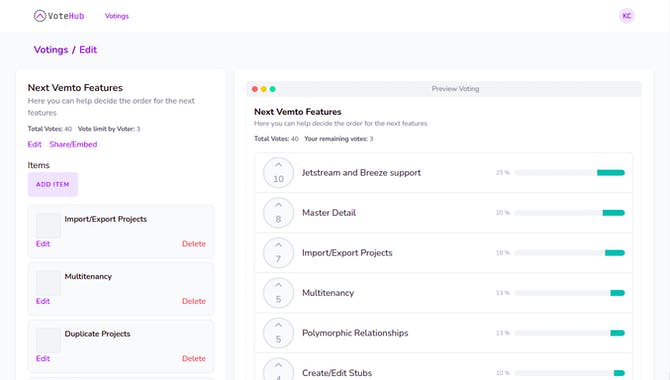Delete the Duplicate Projects item

(x=194, y=358)
